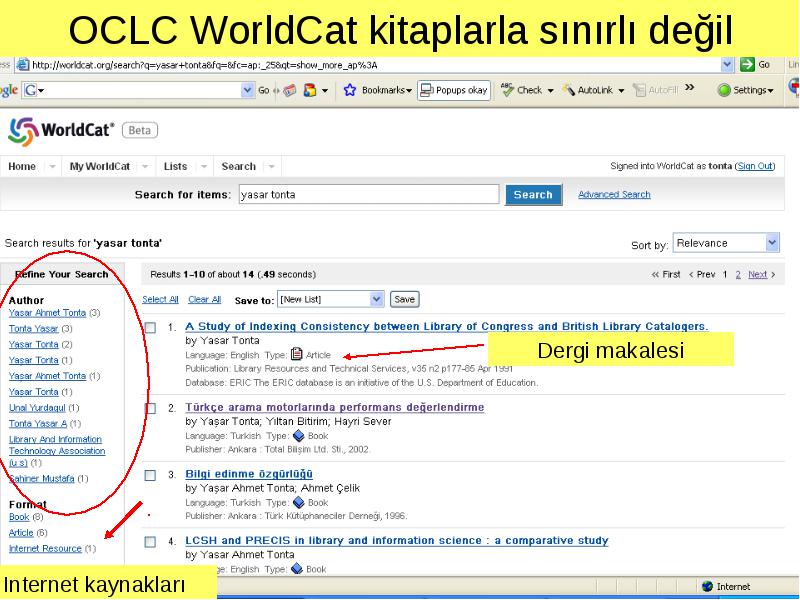Click the Popups okay toolbar button
The width and height of the screenshot is (800, 600).
[x=454, y=90]
